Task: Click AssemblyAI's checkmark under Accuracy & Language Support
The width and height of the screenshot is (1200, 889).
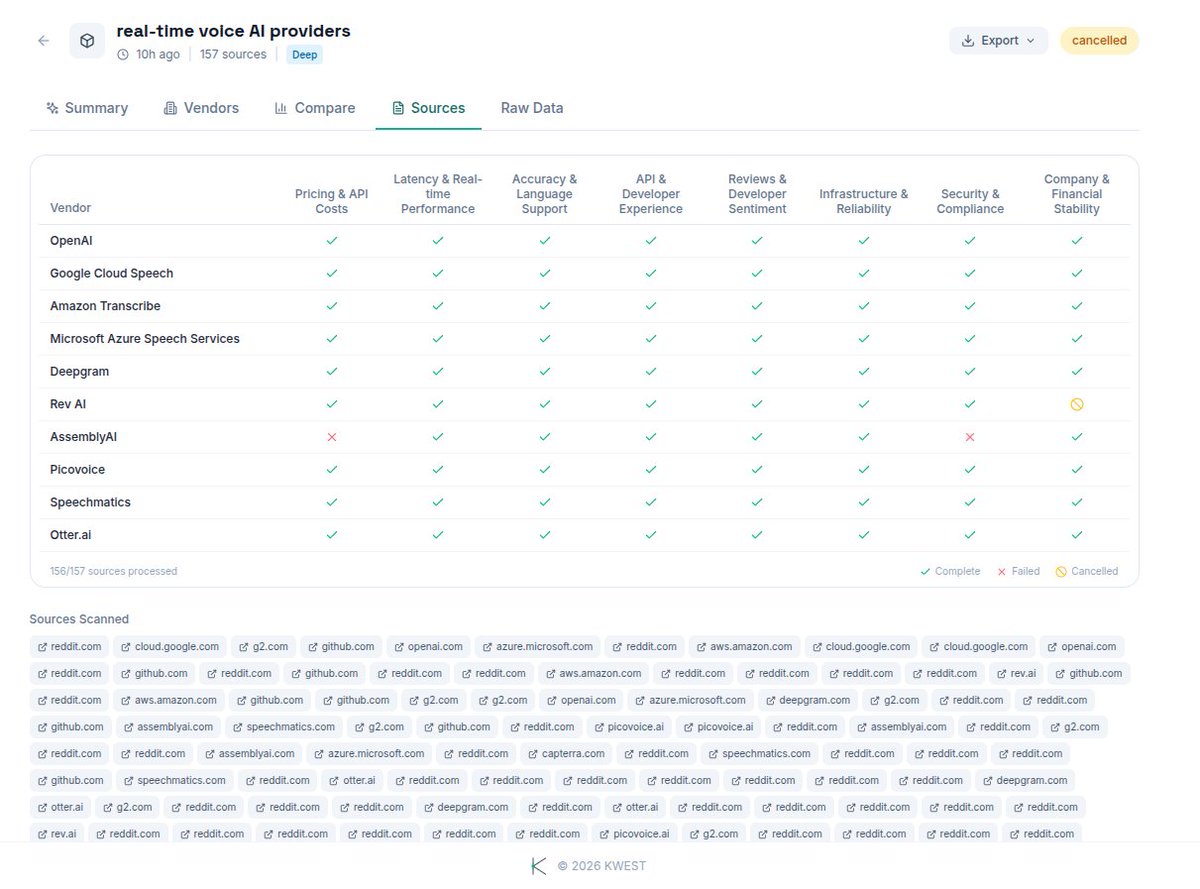Action: (x=545, y=437)
